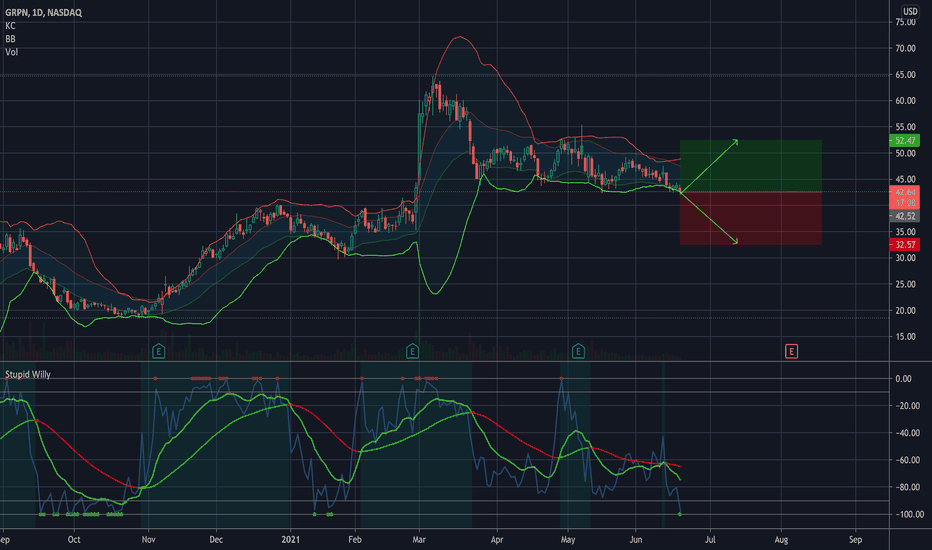Screen dimensions: 932x550
Task: Click the 55.00 price axis label
Action: point(905,127)
